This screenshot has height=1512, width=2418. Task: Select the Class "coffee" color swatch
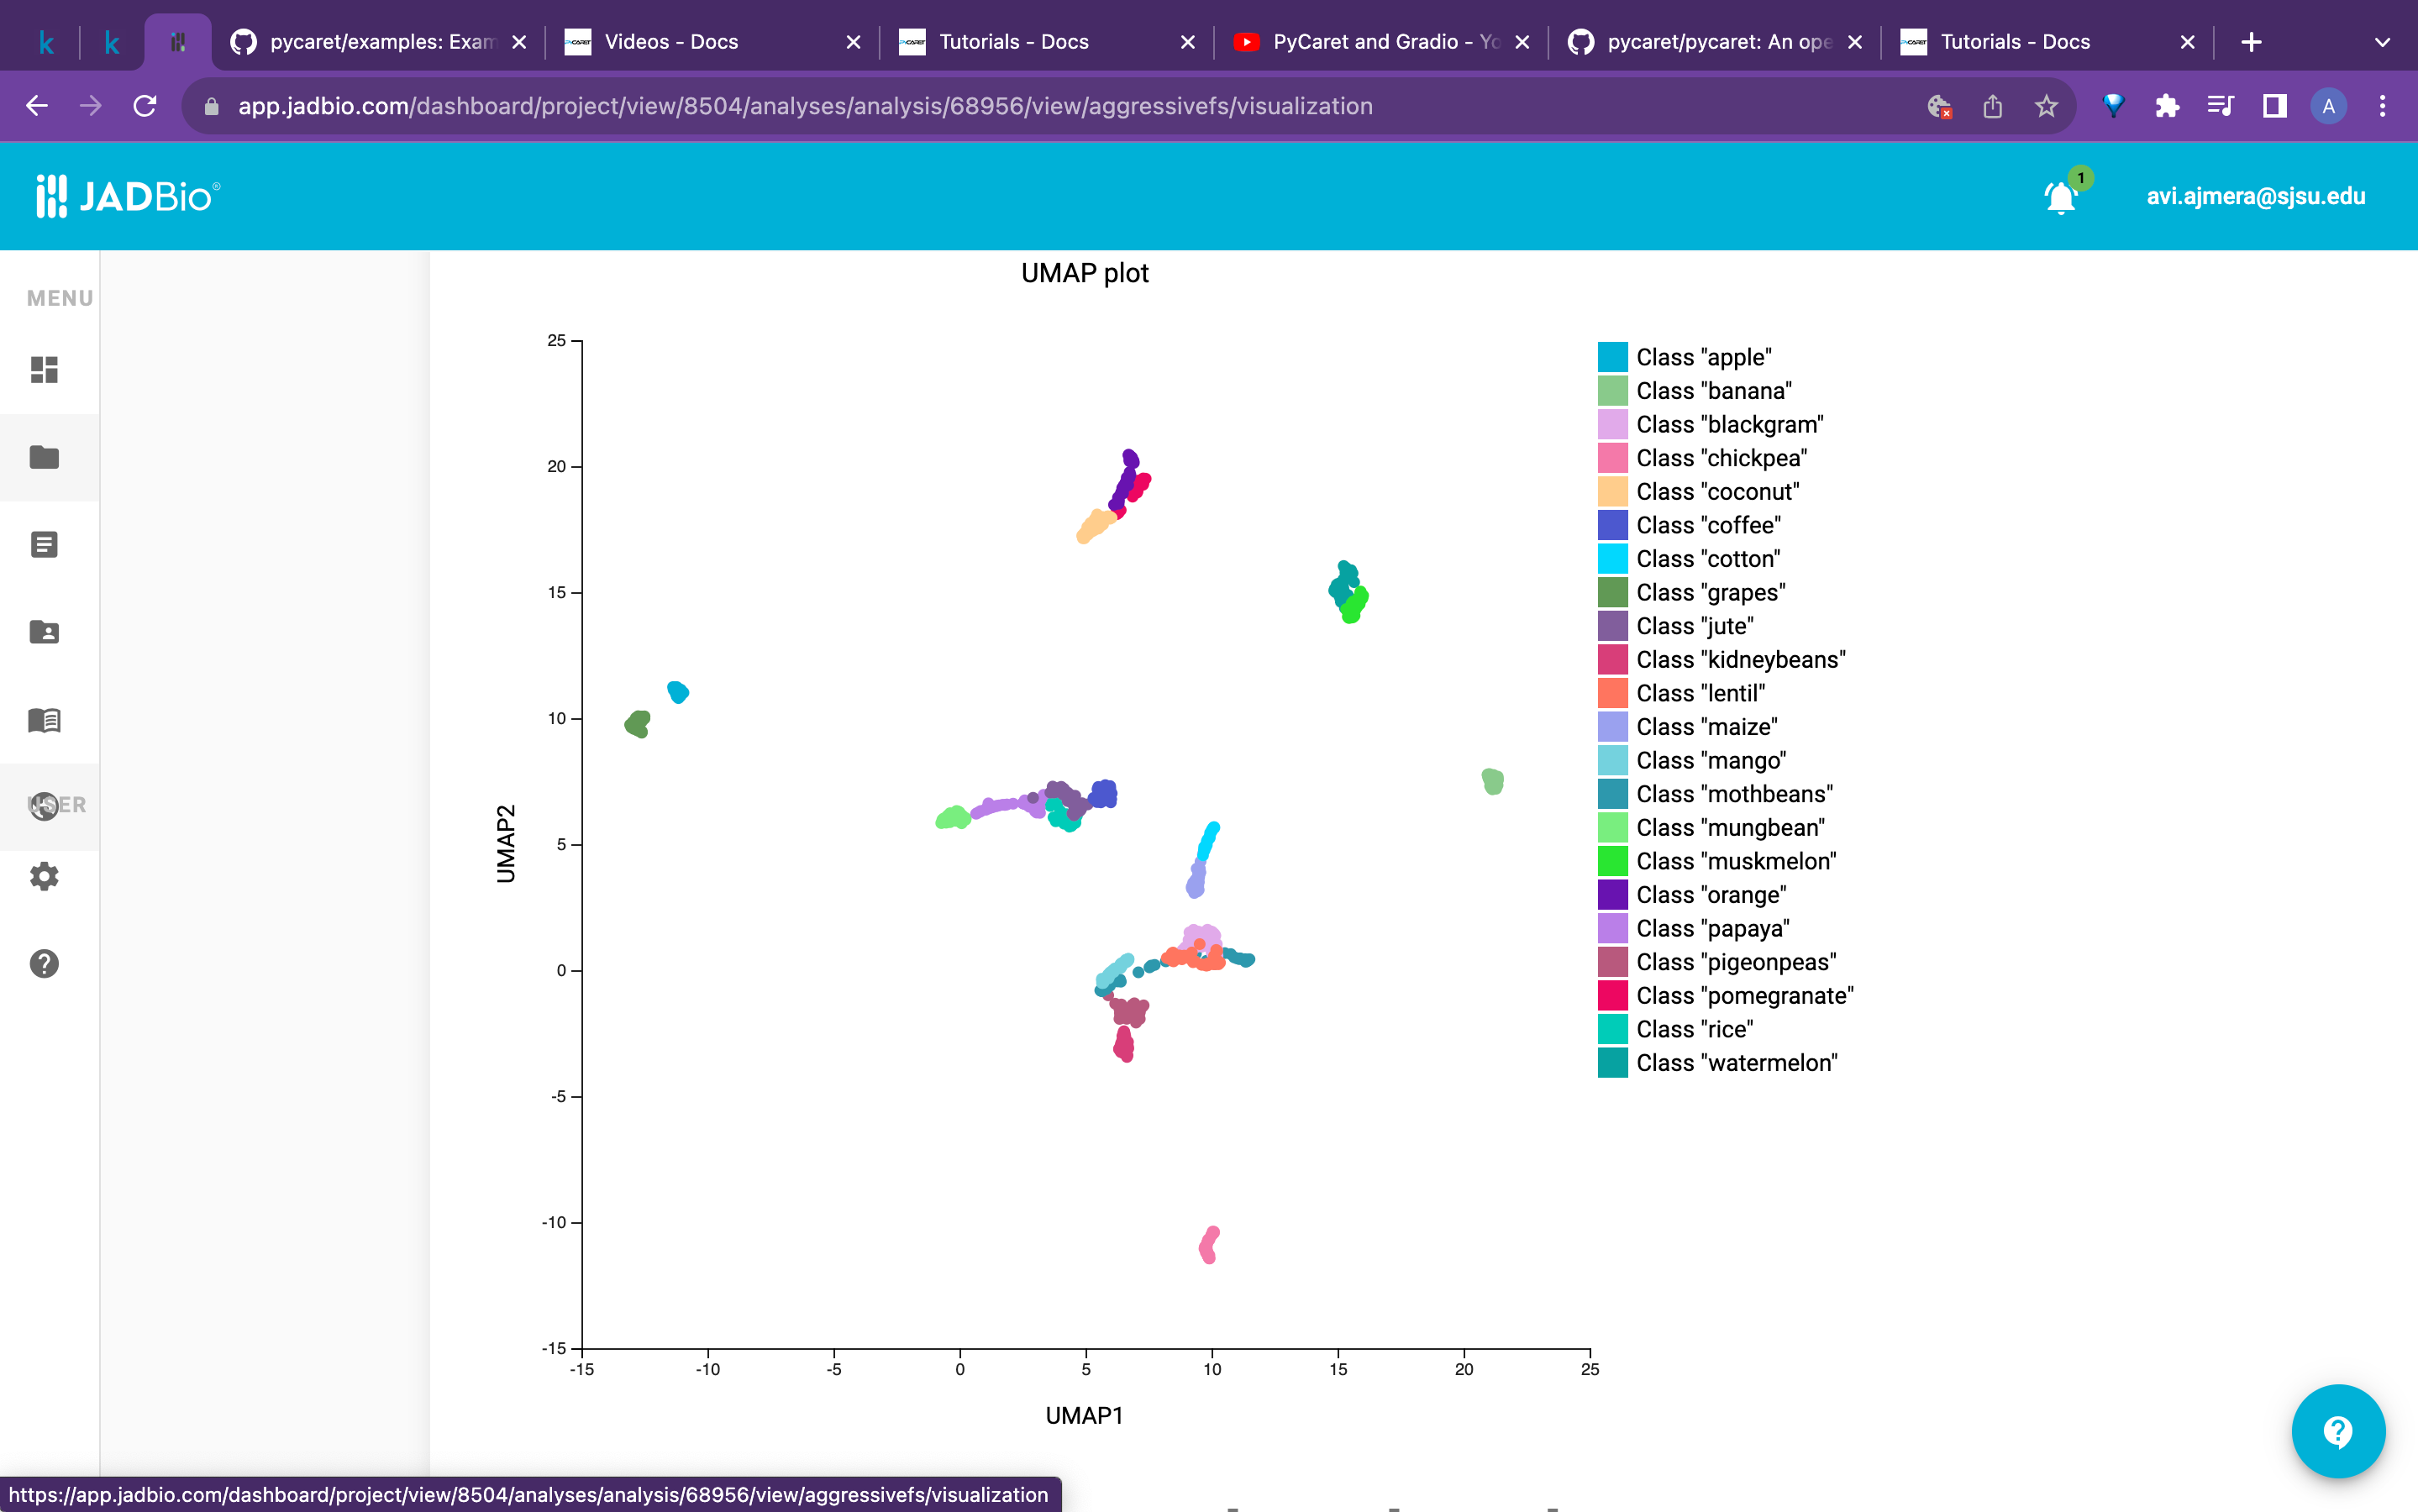point(1612,525)
